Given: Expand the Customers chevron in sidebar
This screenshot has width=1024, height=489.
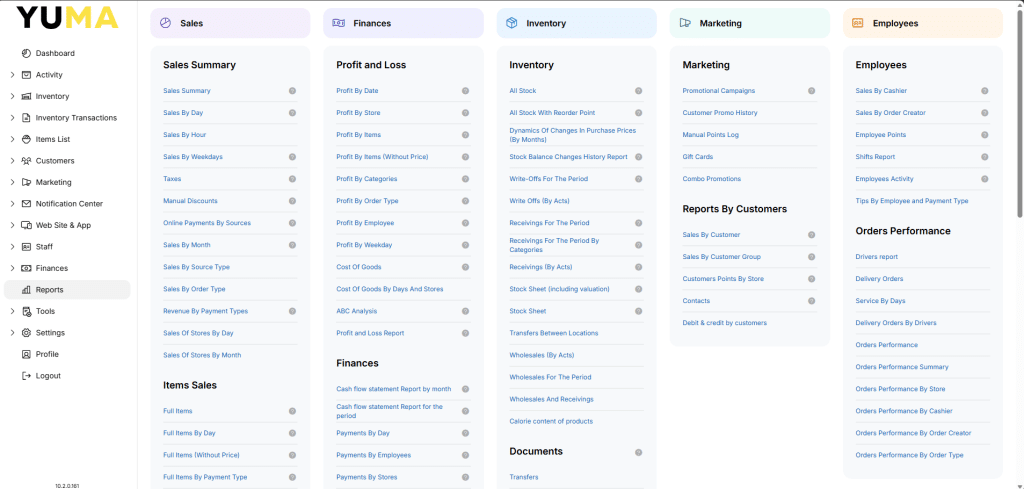Looking at the screenshot, I should [x=12, y=161].
